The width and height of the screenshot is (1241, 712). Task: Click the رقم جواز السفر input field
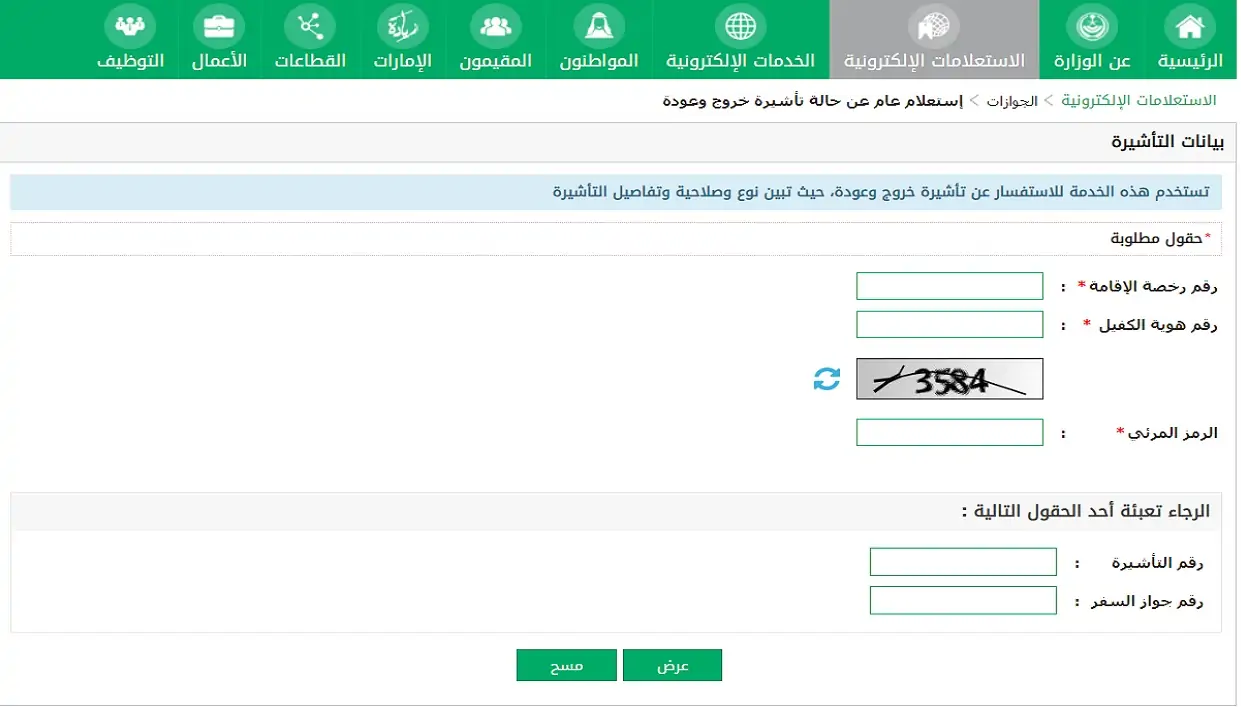pos(962,599)
